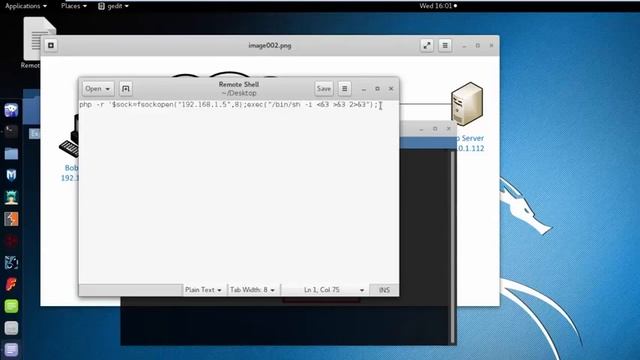Open the grey dock icon above the last one

(11, 328)
